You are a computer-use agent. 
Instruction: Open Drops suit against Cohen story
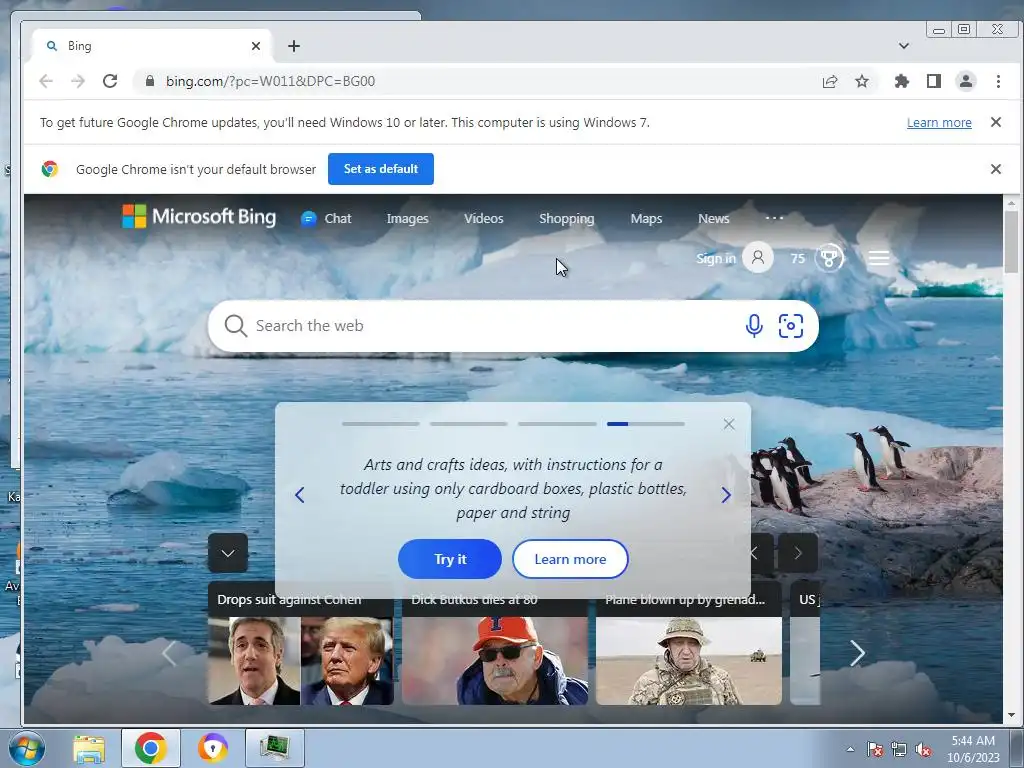point(300,643)
